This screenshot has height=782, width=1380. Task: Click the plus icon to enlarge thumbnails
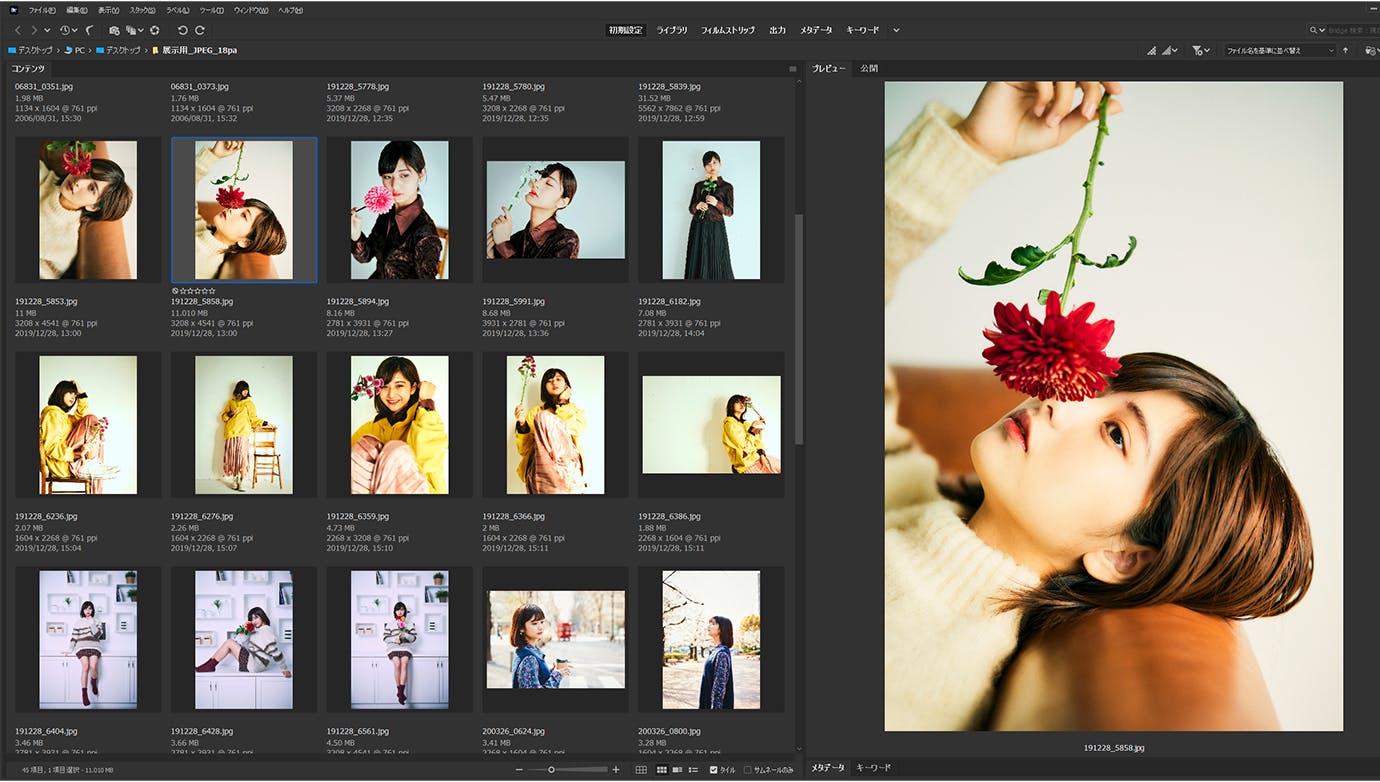coord(616,770)
